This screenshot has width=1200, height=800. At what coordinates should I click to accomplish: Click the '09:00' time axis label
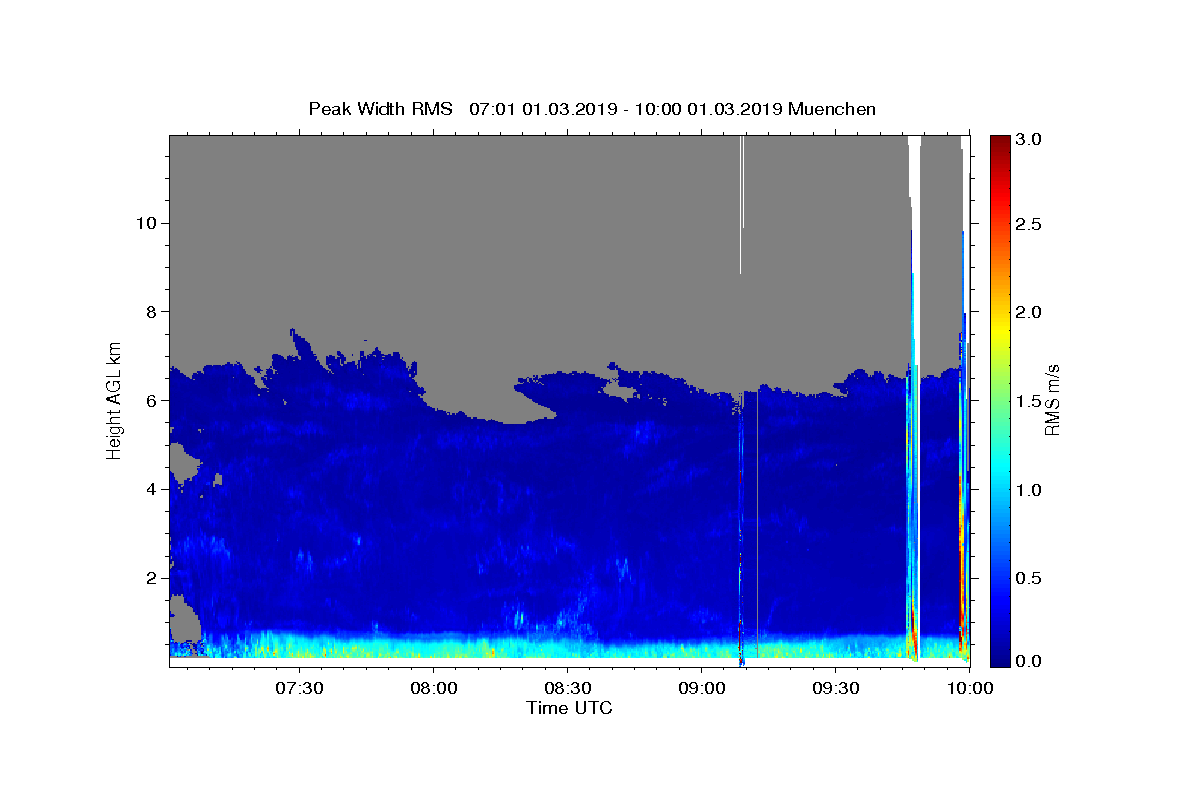point(702,689)
